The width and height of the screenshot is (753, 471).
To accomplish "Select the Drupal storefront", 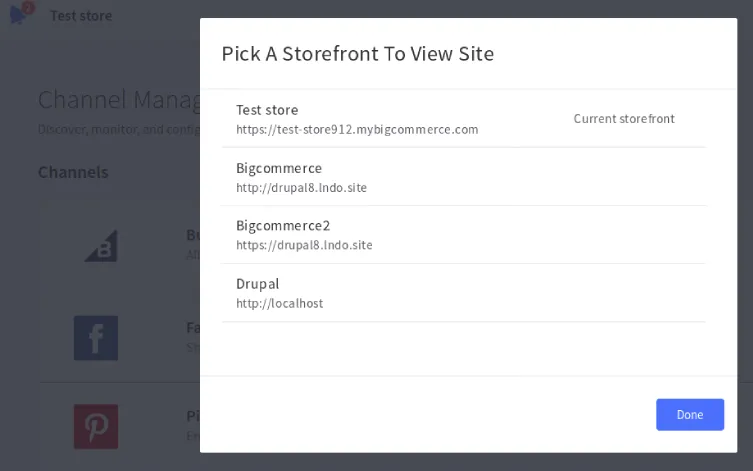I will coord(463,293).
